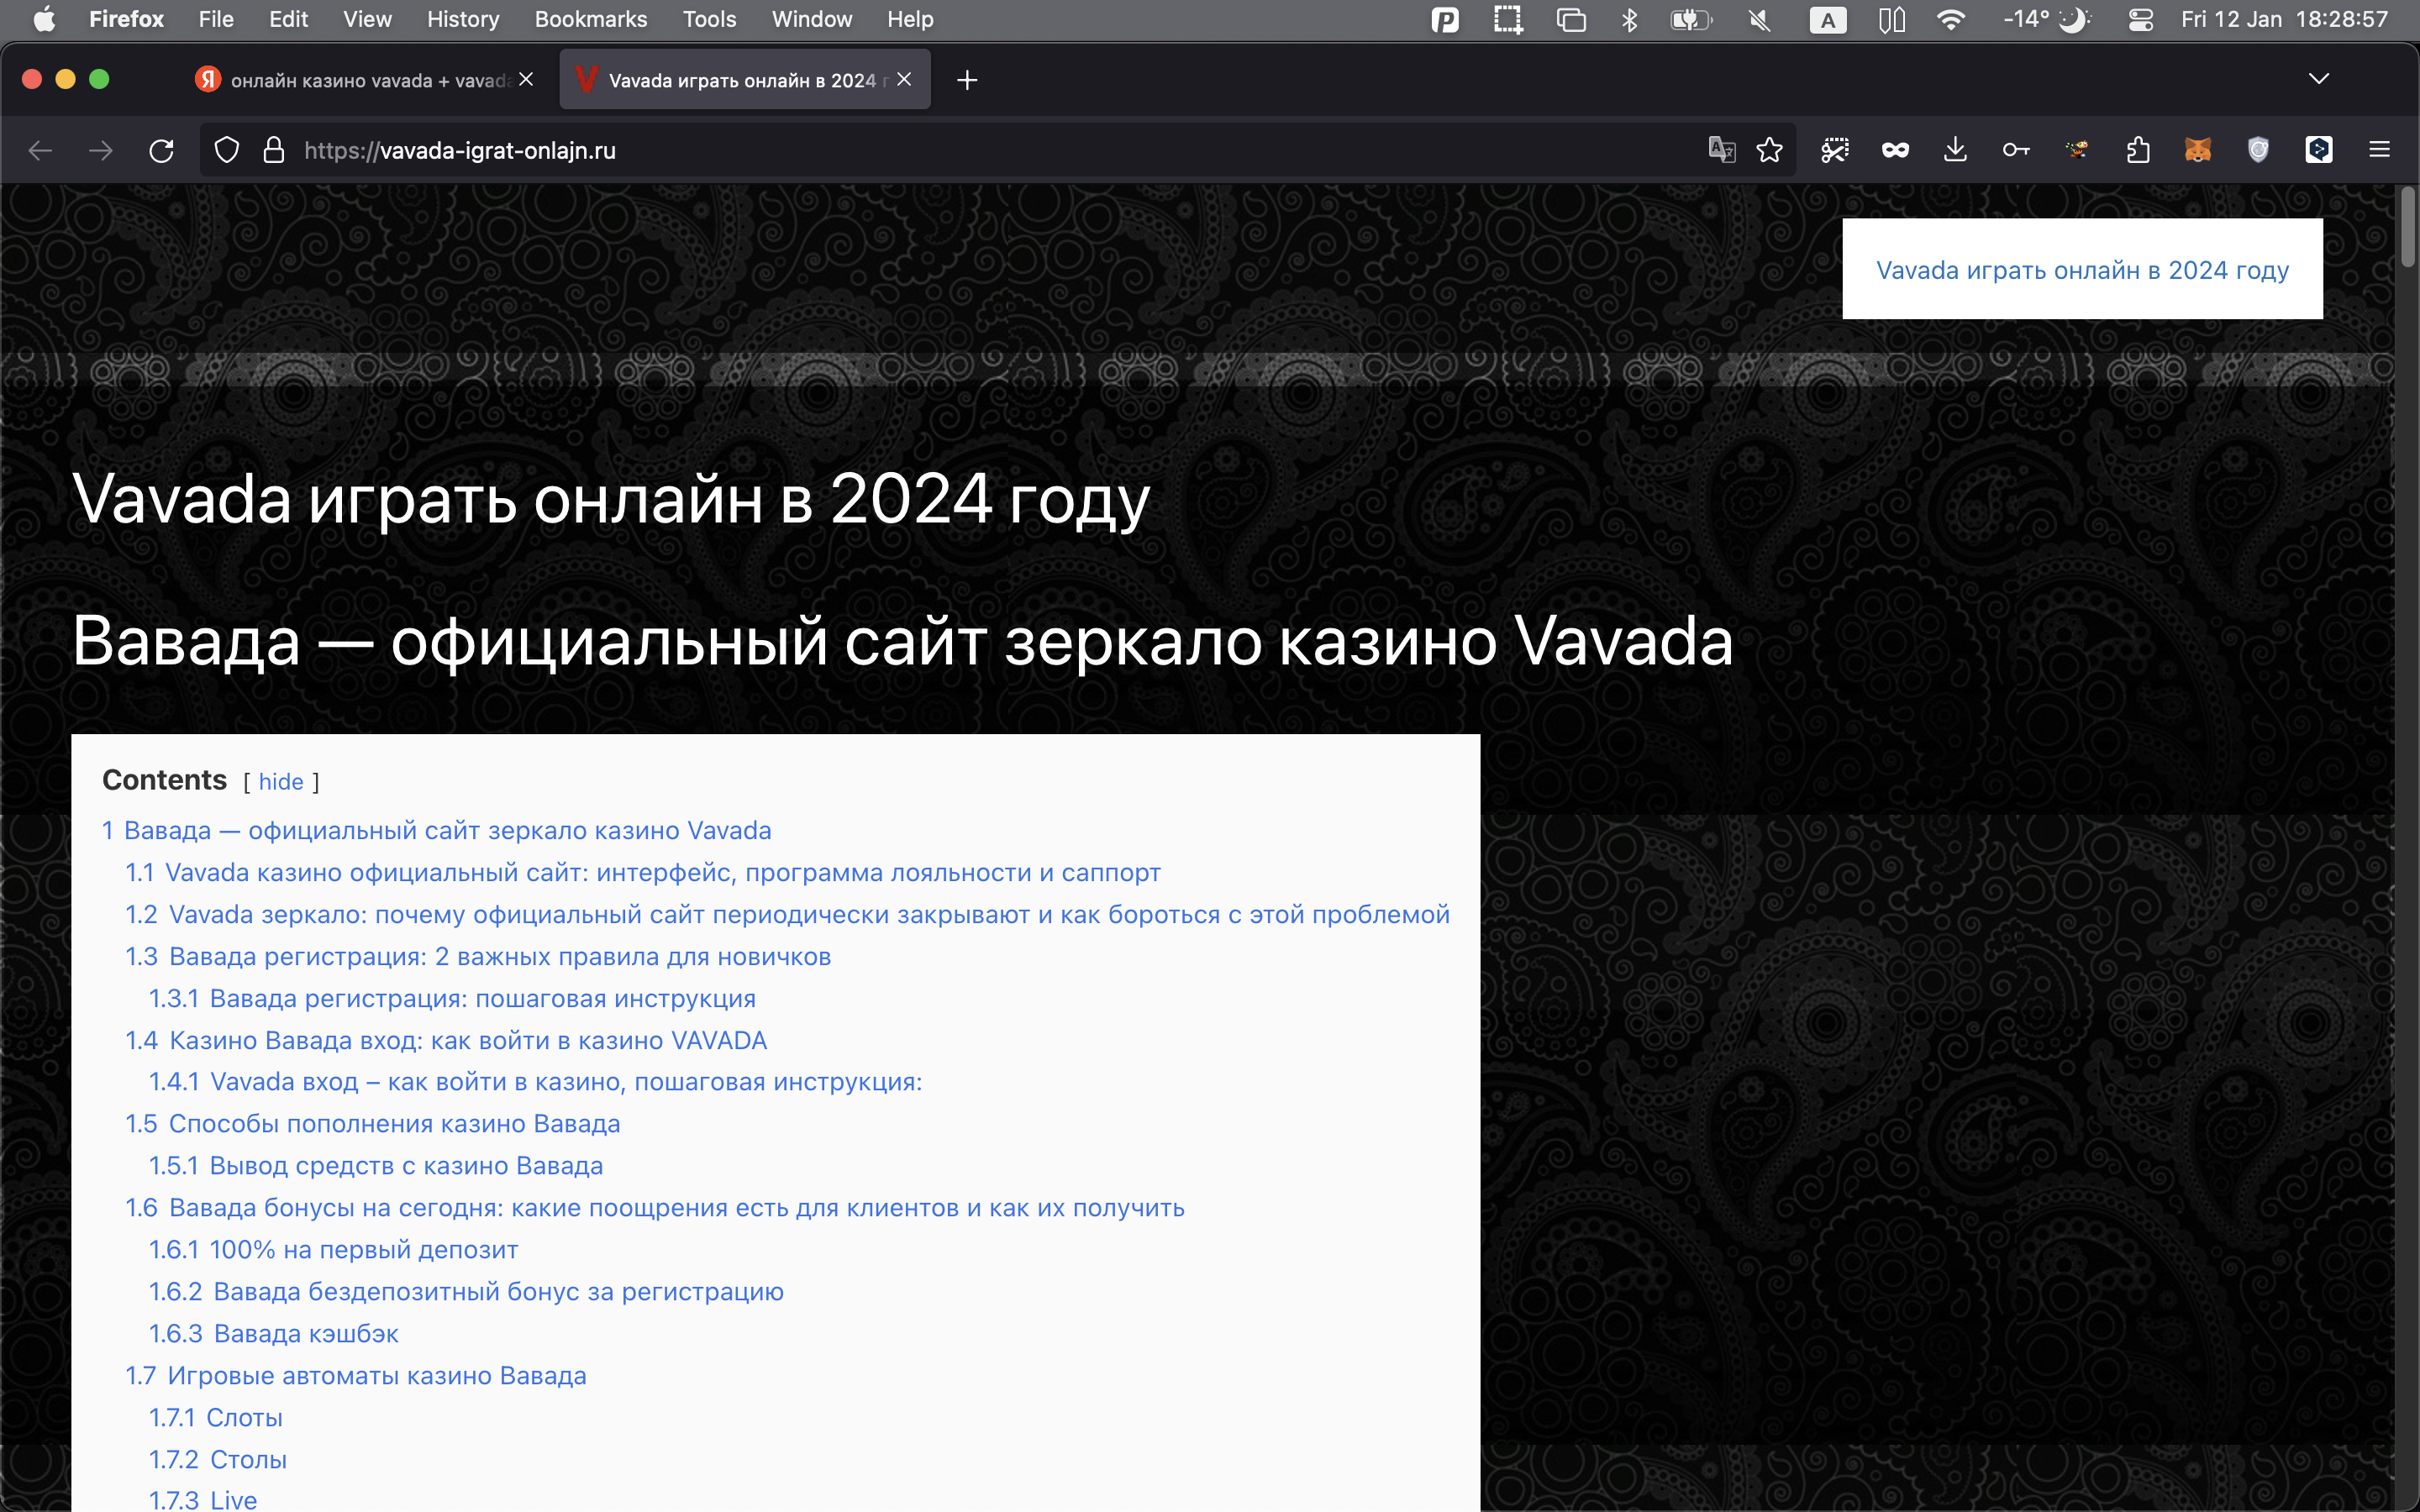Click the translate page icon
The width and height of the screenshot is (2420, 1512).
1721,151
